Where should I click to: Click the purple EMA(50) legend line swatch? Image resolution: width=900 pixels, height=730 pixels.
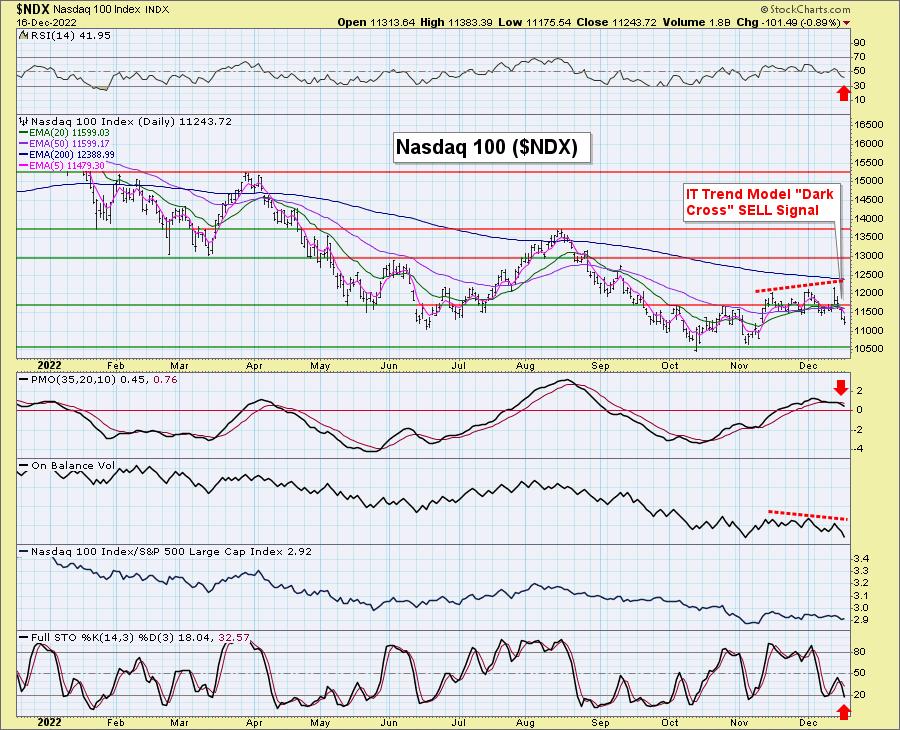point(25,143)
